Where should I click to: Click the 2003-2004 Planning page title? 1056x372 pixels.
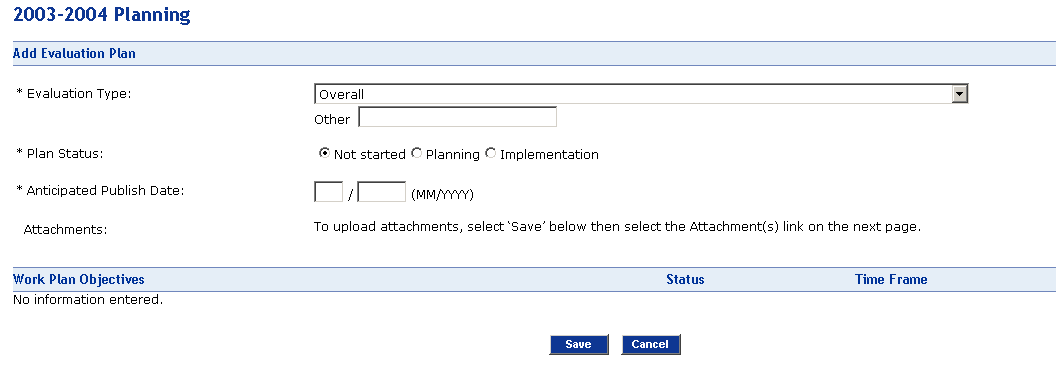[102, 14]
